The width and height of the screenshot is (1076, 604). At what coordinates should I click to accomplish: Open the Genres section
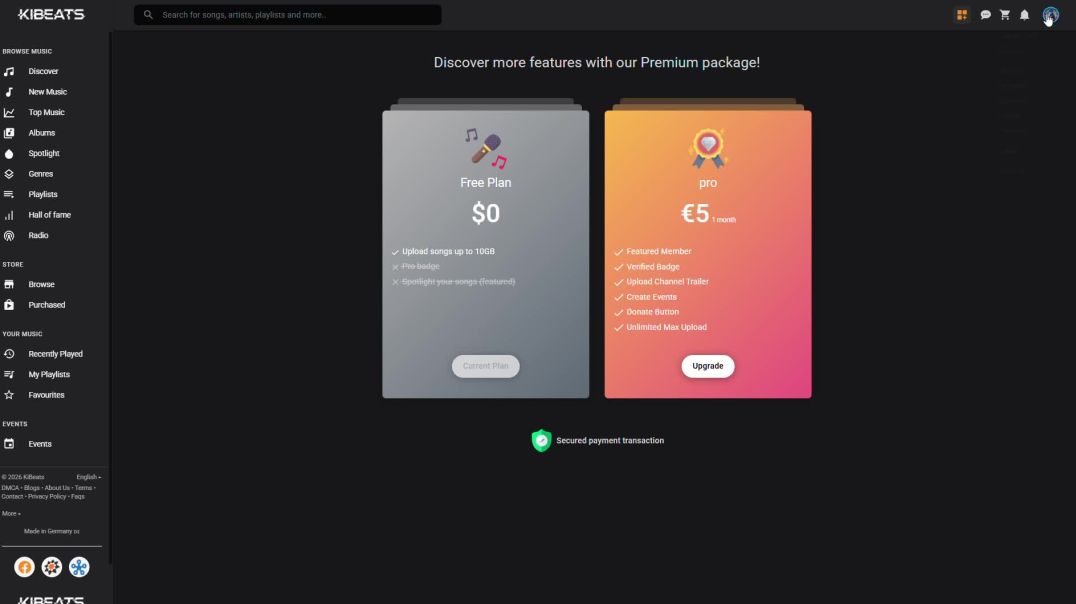coord(41,174)
